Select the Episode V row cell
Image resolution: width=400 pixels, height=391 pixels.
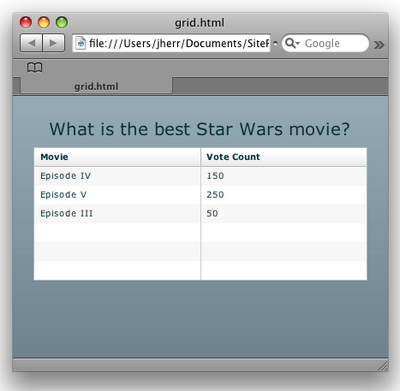pos(117,195)
